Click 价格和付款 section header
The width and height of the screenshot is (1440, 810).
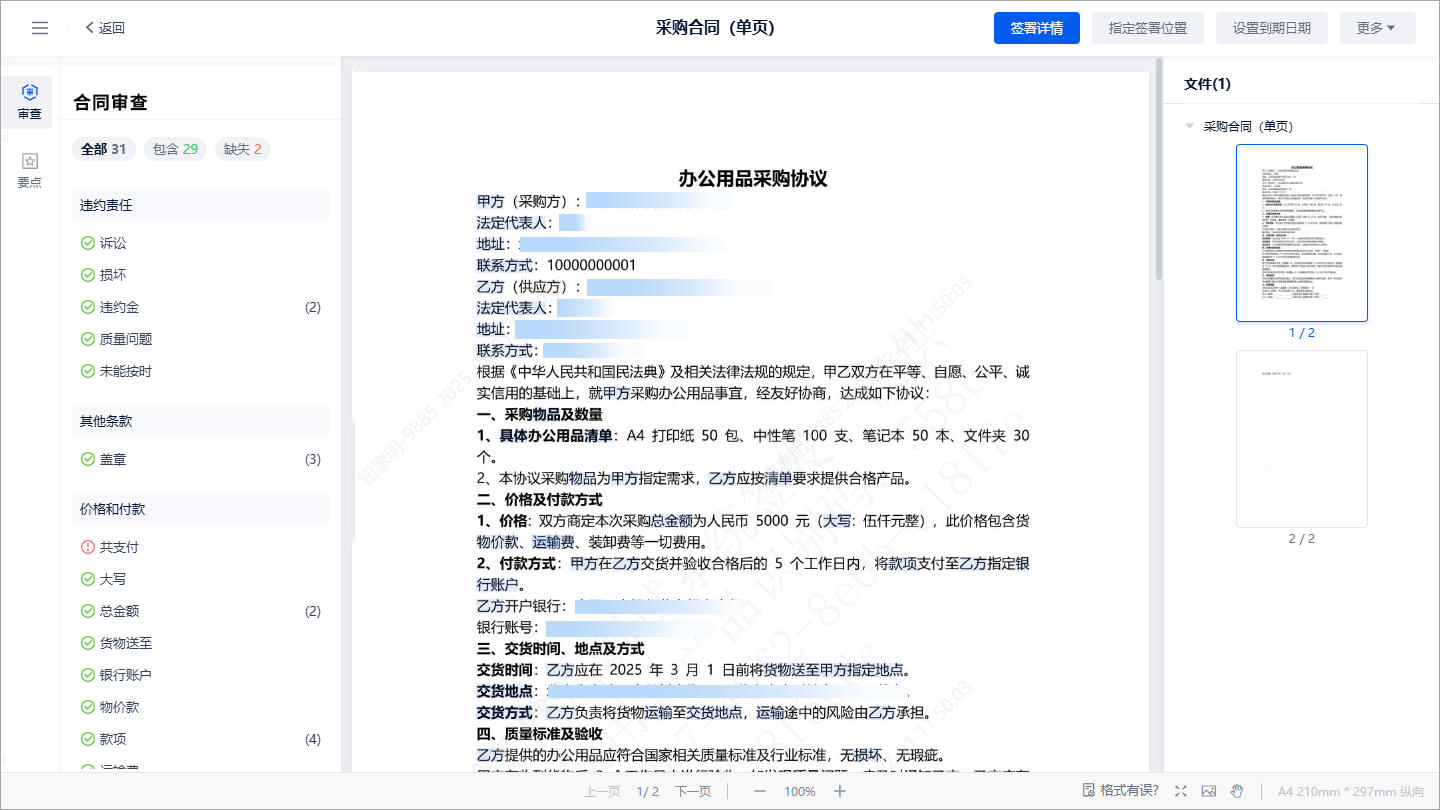tap(200, 509)
